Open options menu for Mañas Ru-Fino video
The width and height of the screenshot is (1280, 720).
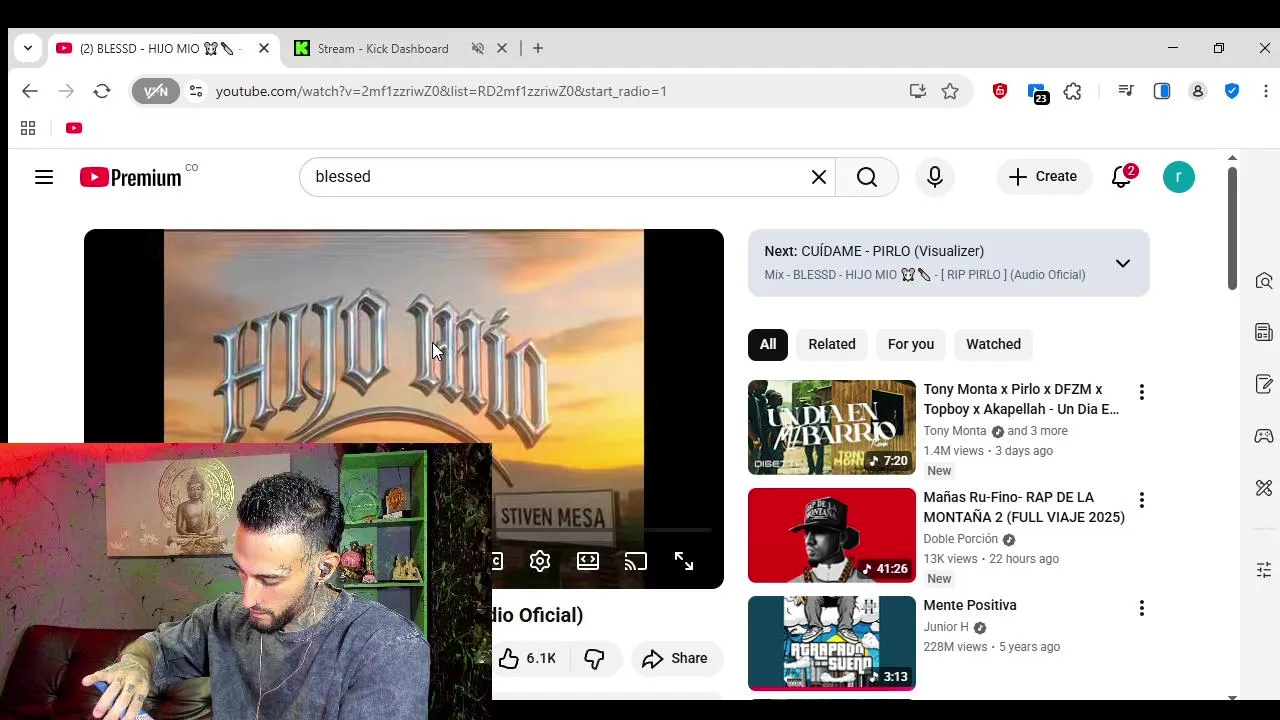pyautogui.click(x=1142, y=500)
